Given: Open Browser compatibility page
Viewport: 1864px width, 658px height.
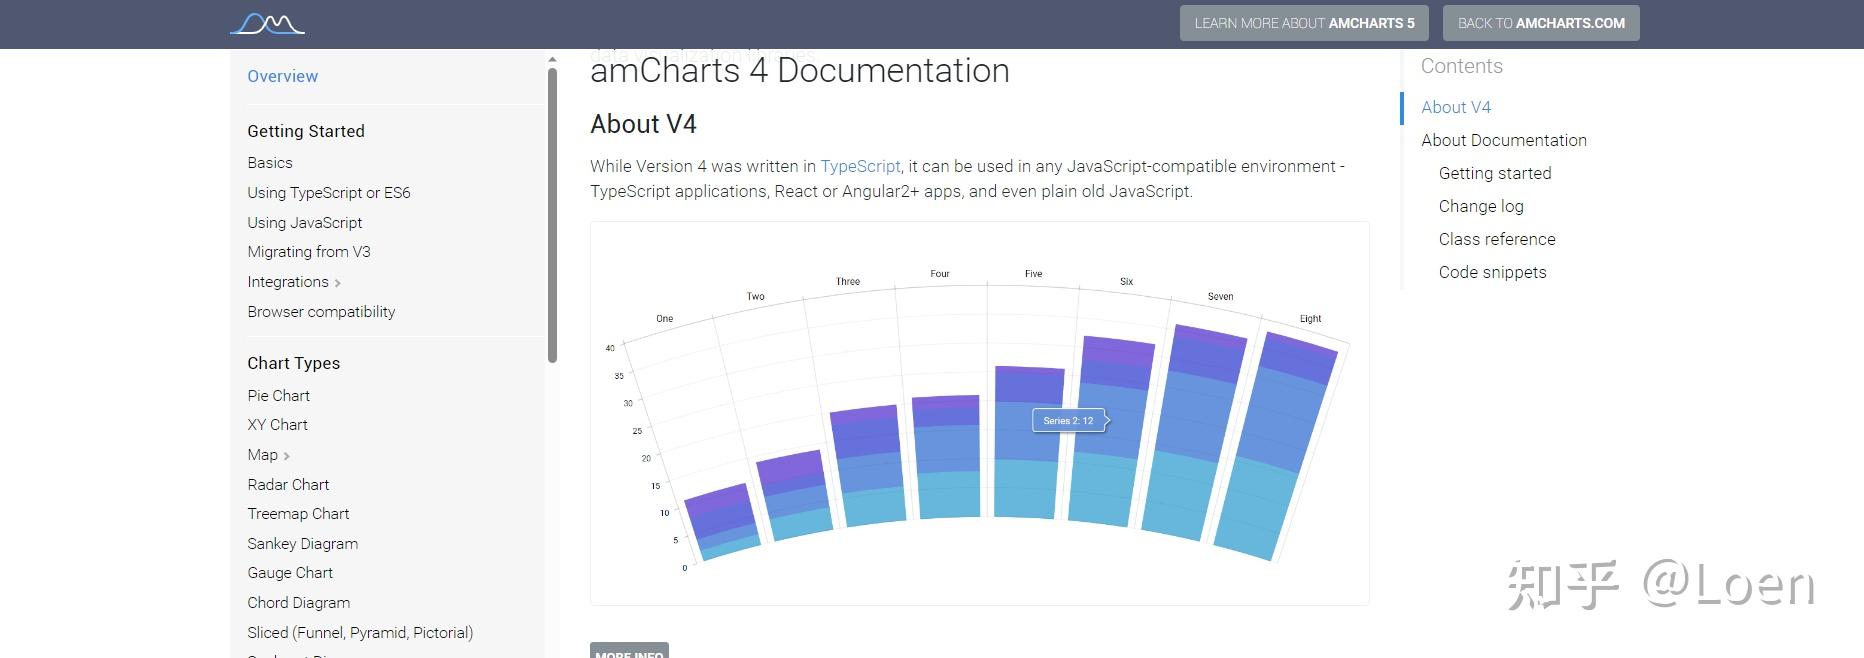Looking at the screenshot, I should (x=321, y=312).
